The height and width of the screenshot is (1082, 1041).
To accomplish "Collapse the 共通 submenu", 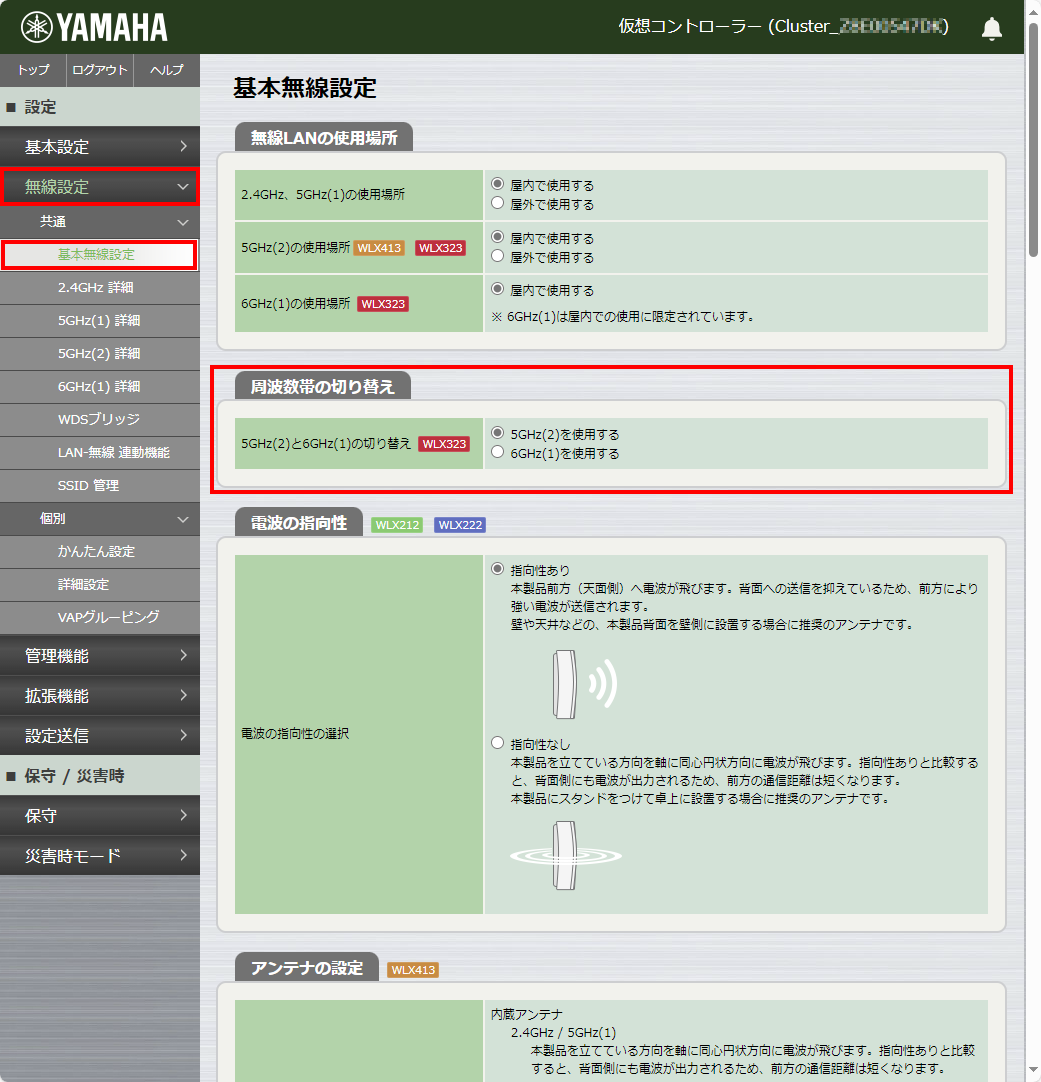I will point(99,221).
